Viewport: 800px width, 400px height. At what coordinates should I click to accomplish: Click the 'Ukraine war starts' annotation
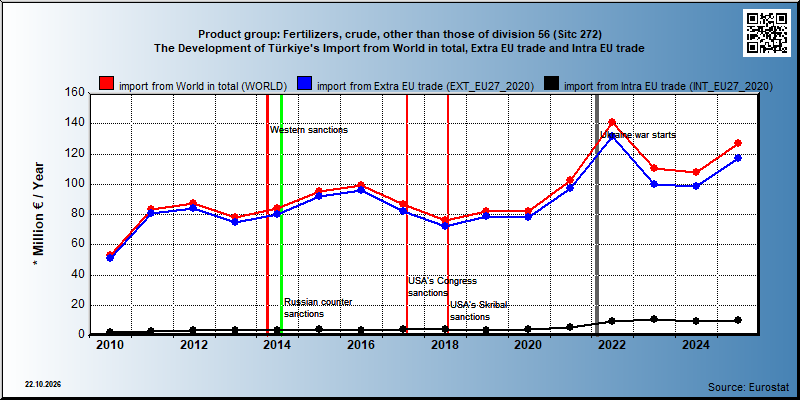pos(638,135)
